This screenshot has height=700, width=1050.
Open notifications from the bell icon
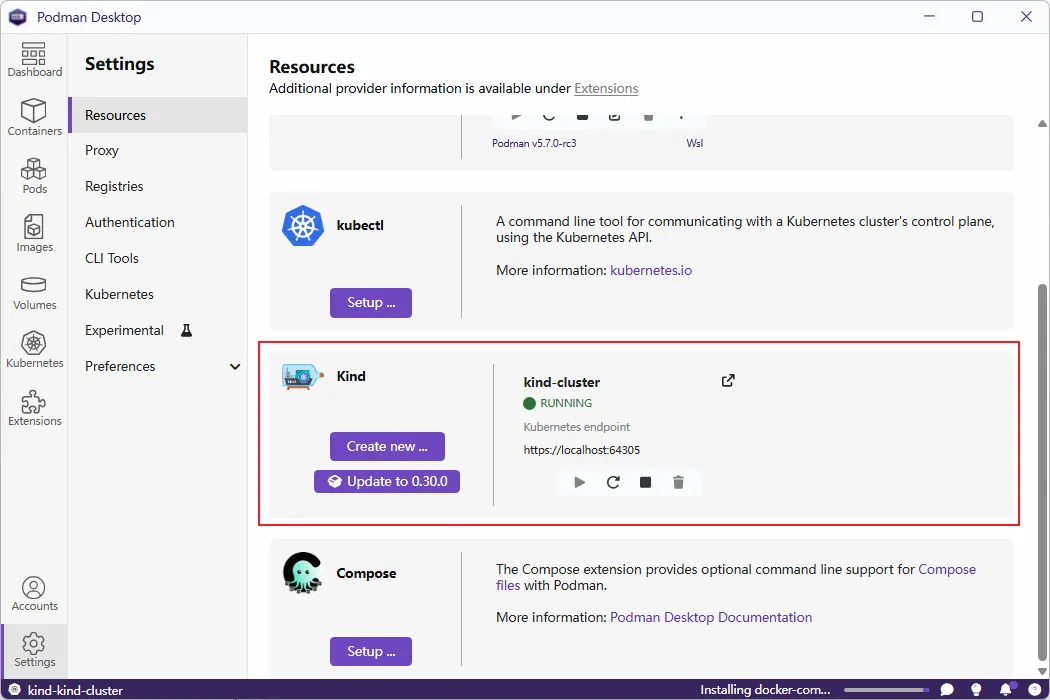[1007, 689]
